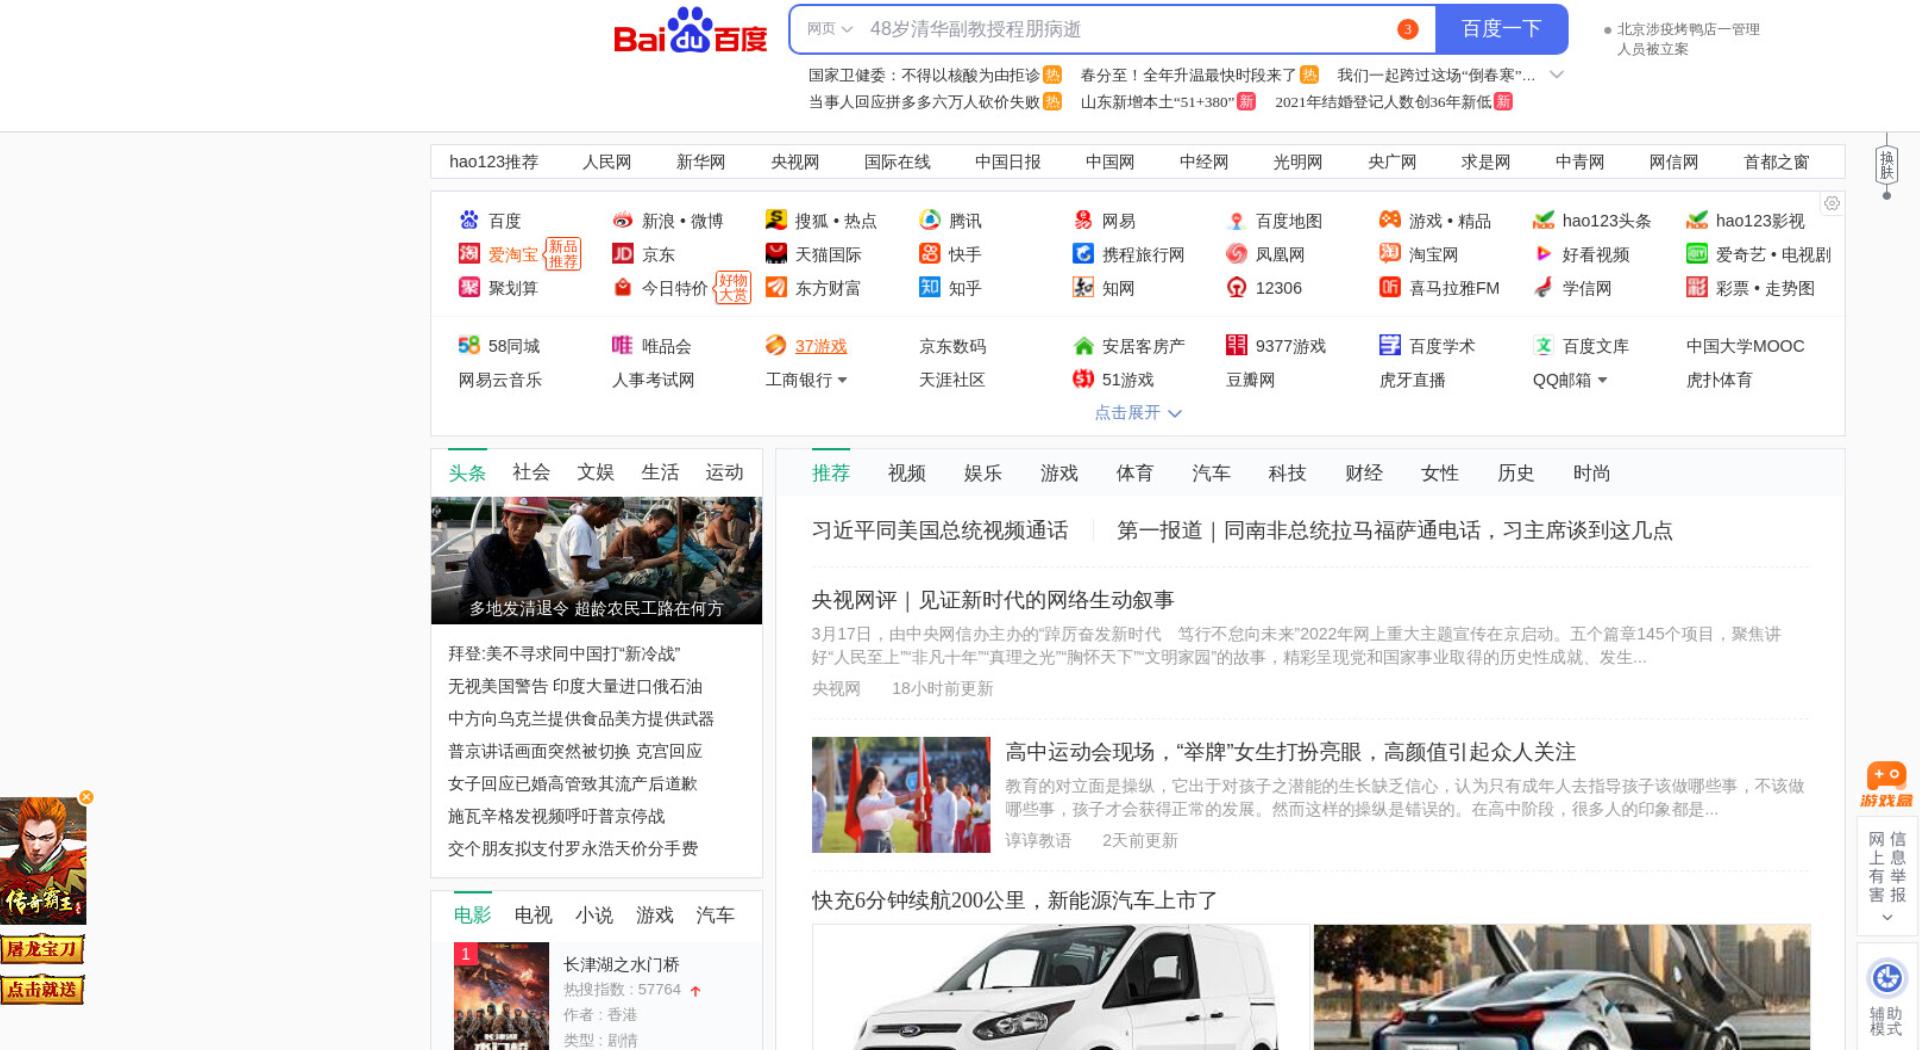Click the 点击就送 ad button
Screen dimensions: 1920x1050
click(x=42, y=990)
